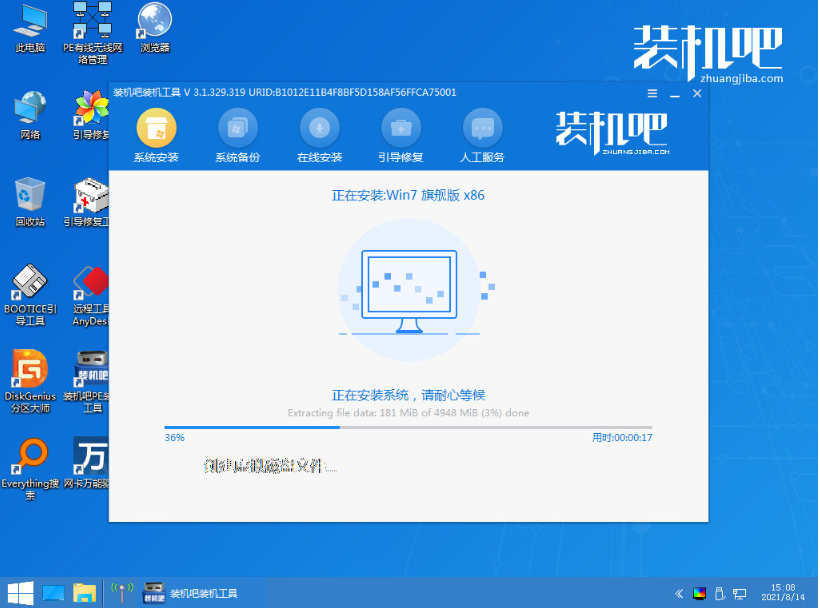The image size is (820, 609).
Task: Open the Windows Start menu
Action: pyautogui.click(x=18, y=594)
